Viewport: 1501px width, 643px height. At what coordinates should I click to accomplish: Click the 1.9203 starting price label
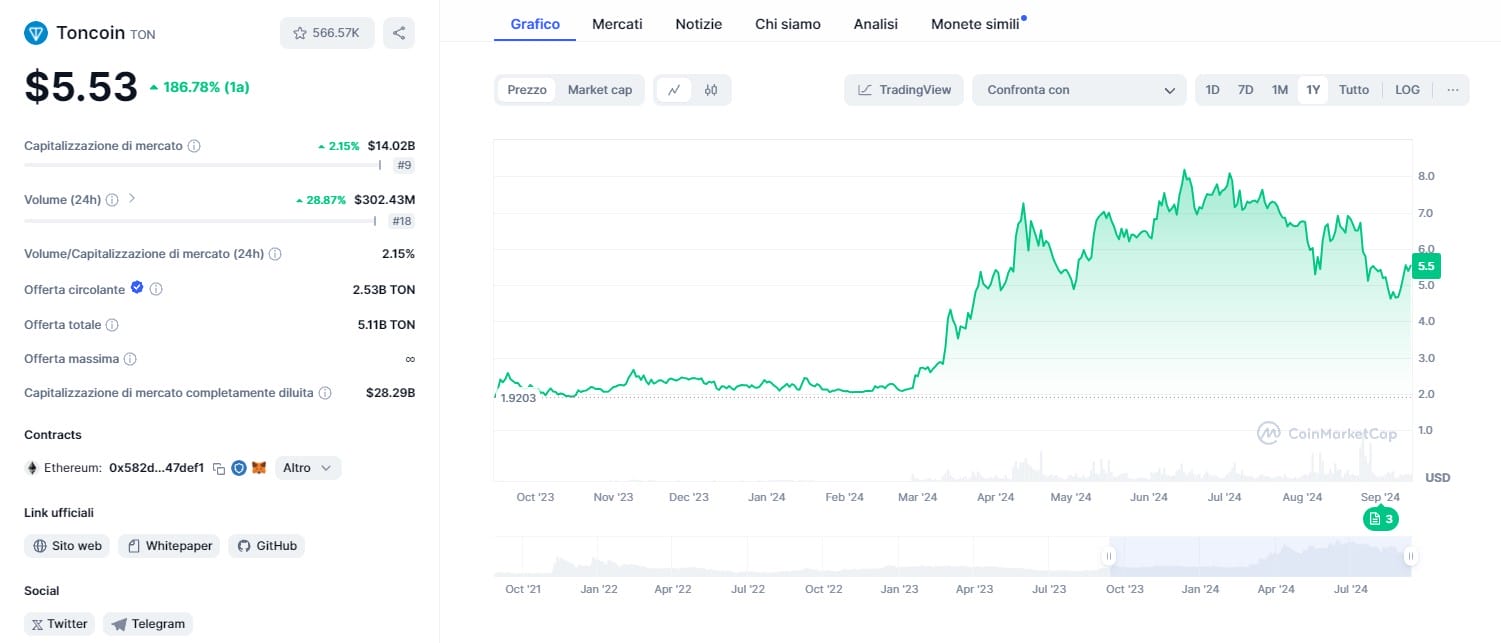coord(517,398)
